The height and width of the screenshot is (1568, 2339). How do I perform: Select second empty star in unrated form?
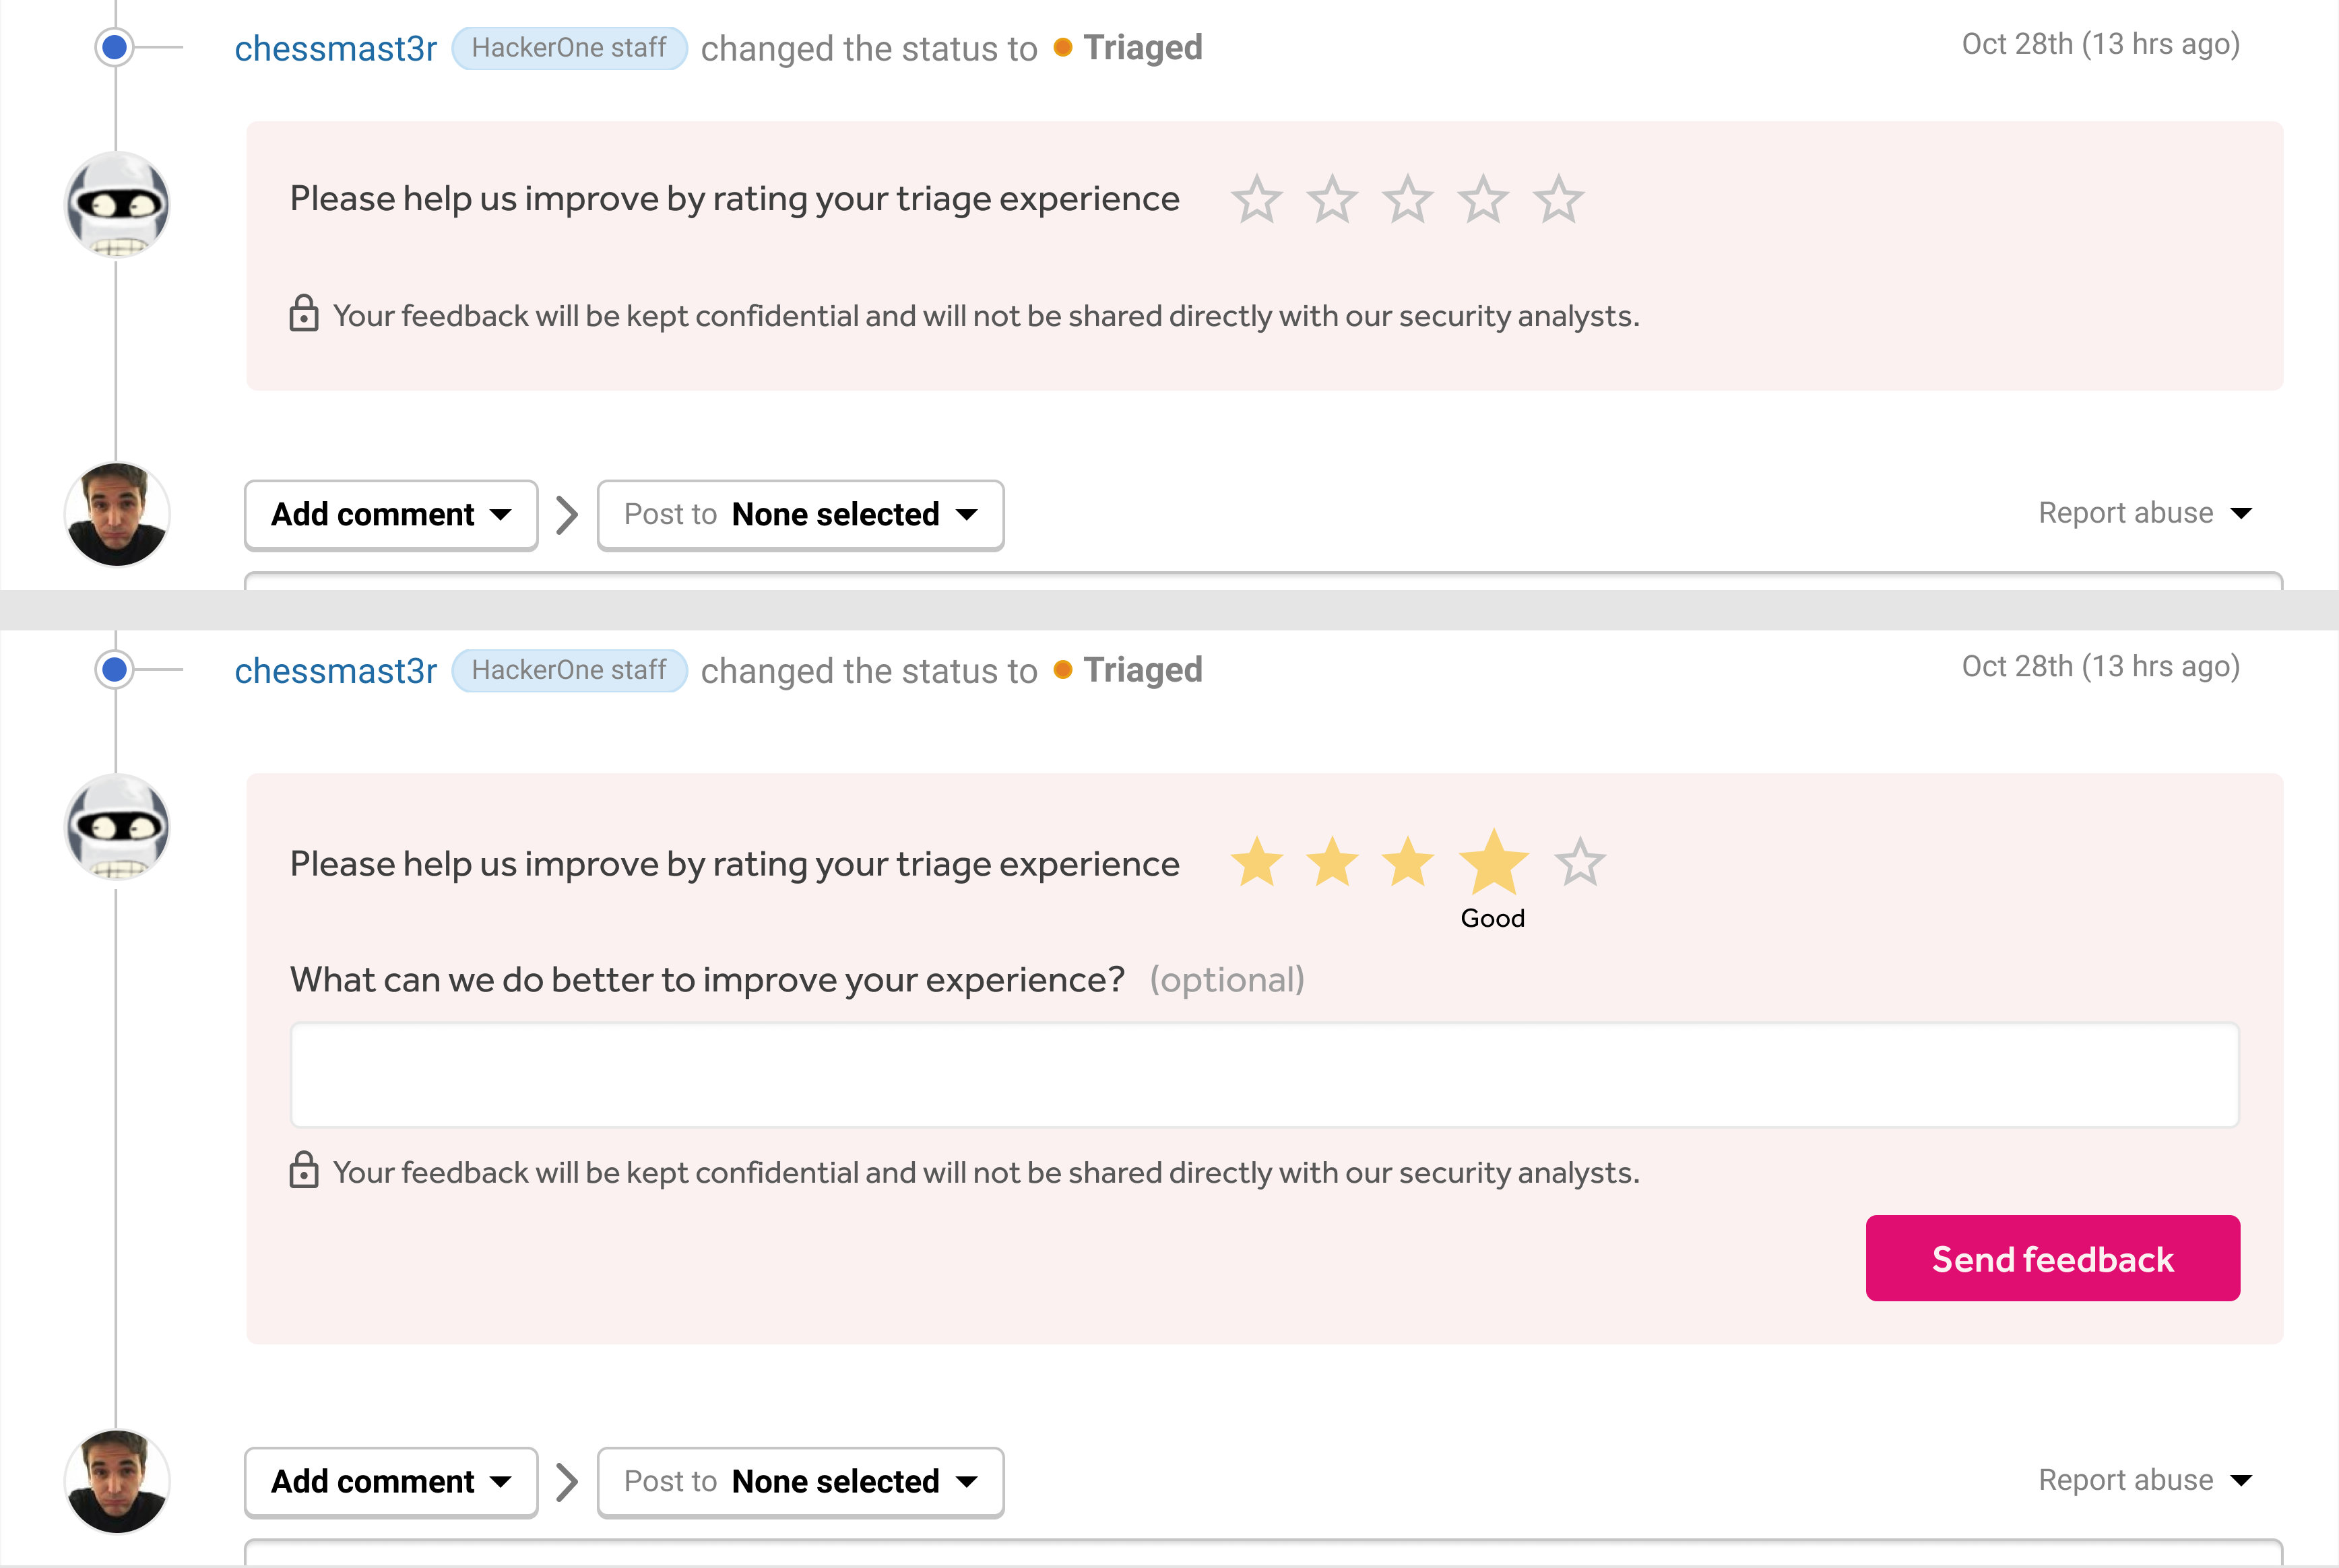(x=1332, y=199)
